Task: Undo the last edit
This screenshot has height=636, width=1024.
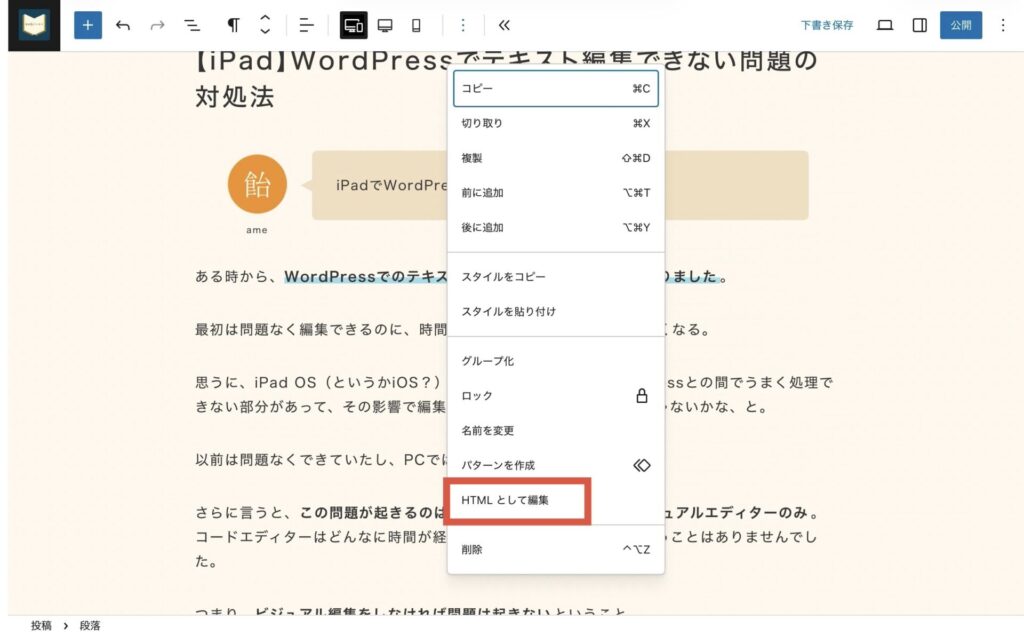Action: 123,25
